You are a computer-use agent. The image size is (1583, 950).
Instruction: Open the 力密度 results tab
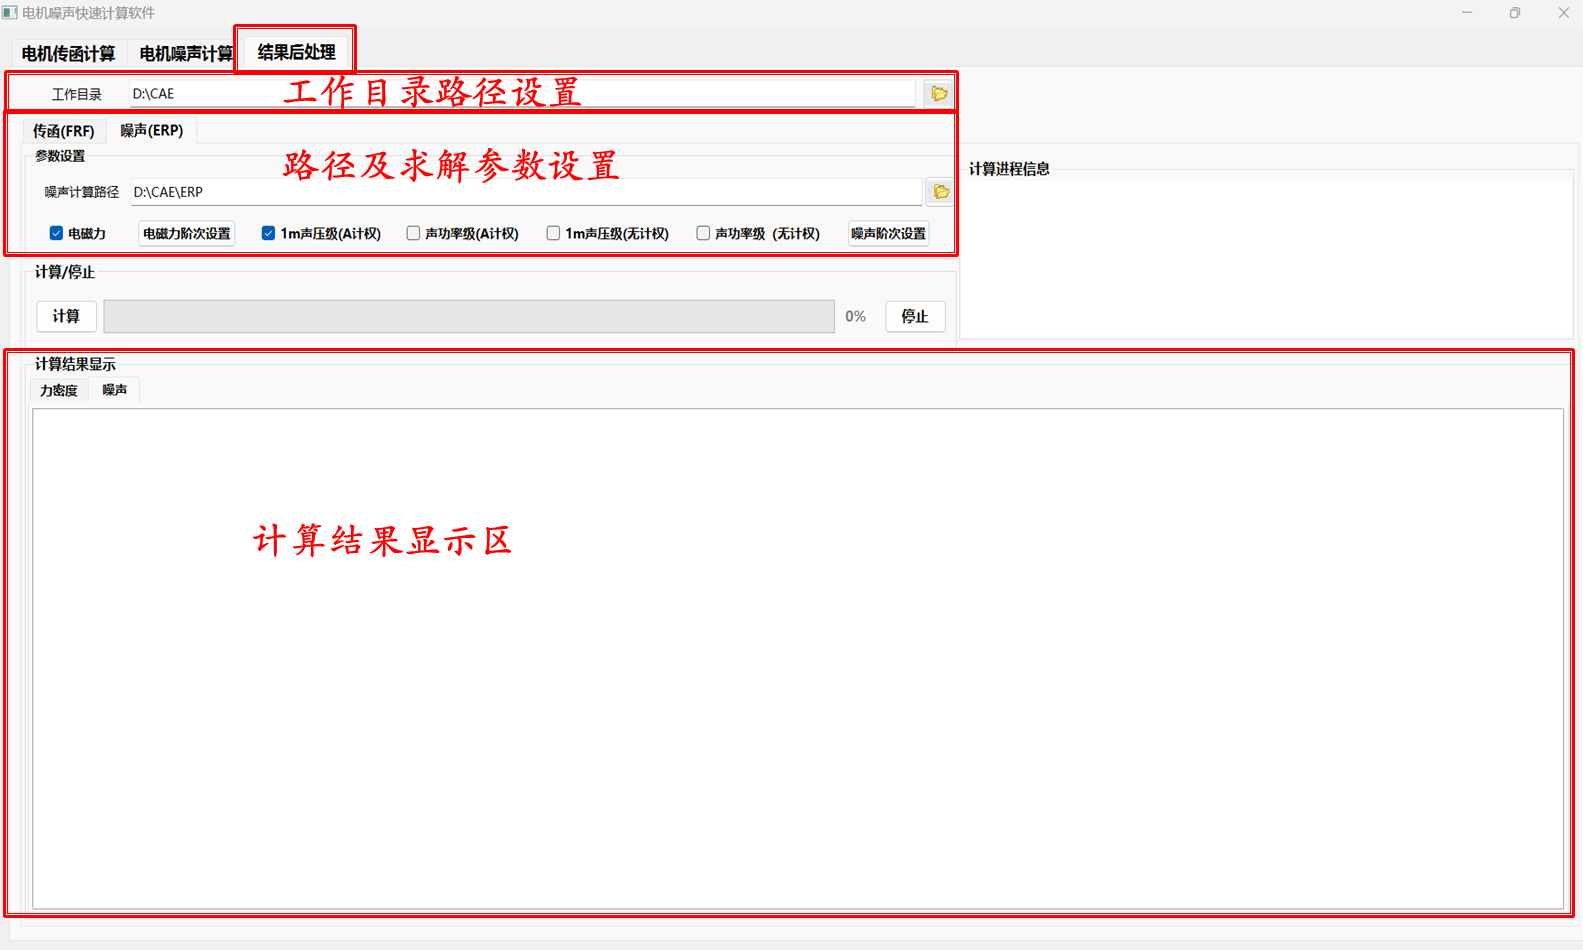click(x=59, y=390)
